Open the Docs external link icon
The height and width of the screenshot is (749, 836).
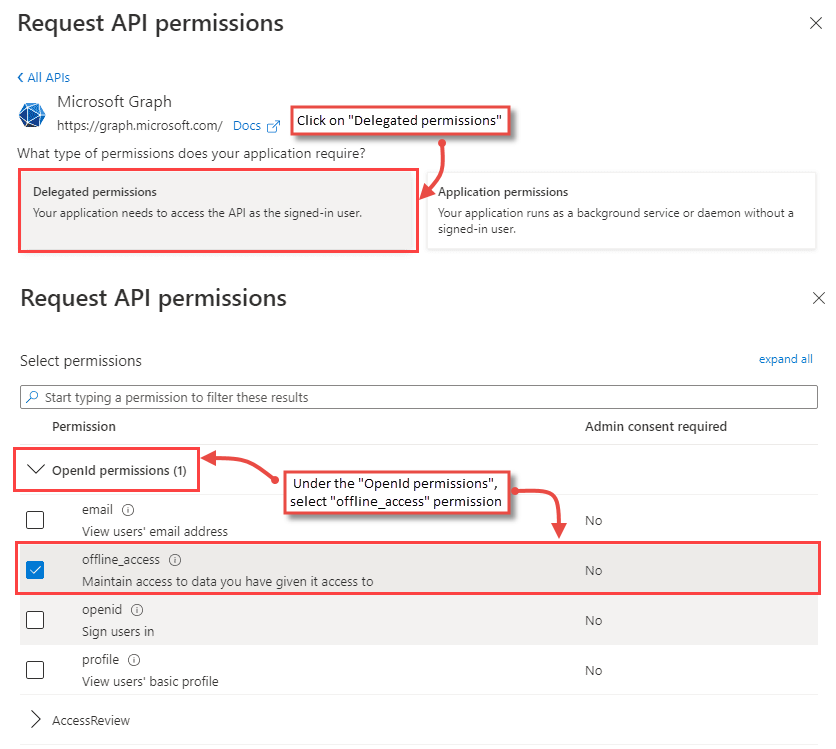pos(274,126)
